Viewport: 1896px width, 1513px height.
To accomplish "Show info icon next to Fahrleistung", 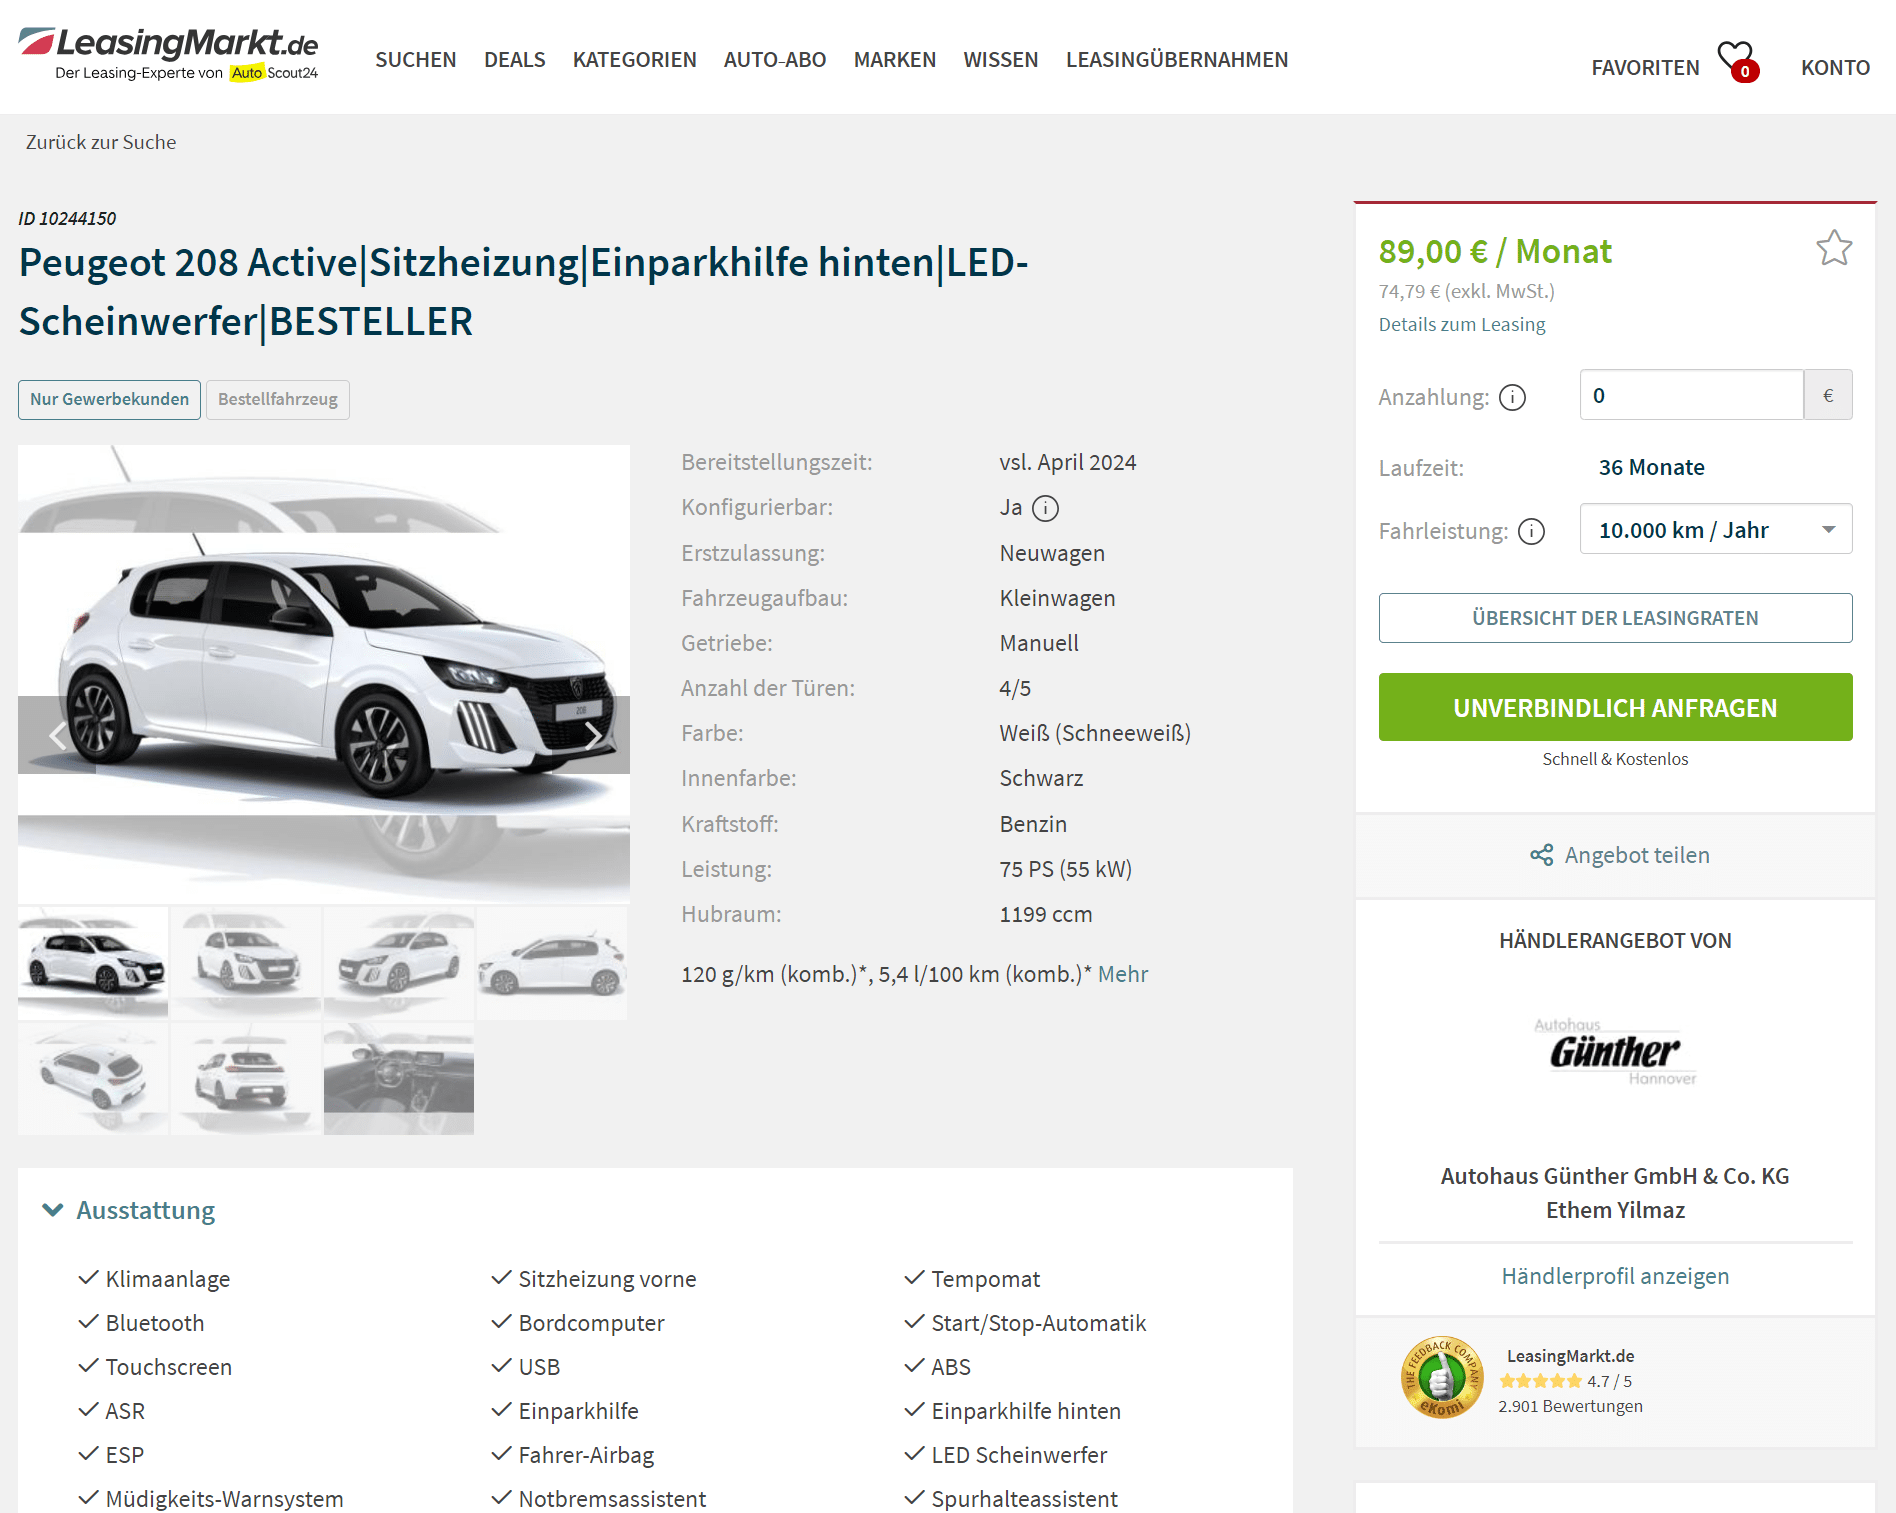I will [x=1531, y=531].
